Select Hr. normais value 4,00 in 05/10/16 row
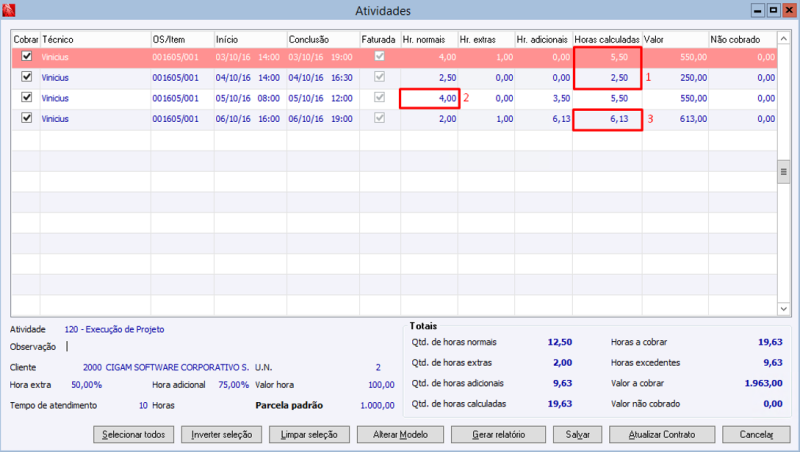Viewport: 800px width, 452px height. [x=447, y=98]
